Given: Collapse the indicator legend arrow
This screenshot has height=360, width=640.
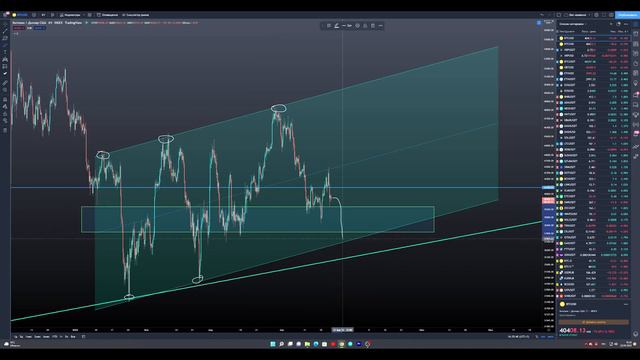Looking at the screenshot, I should click(16, 33).
